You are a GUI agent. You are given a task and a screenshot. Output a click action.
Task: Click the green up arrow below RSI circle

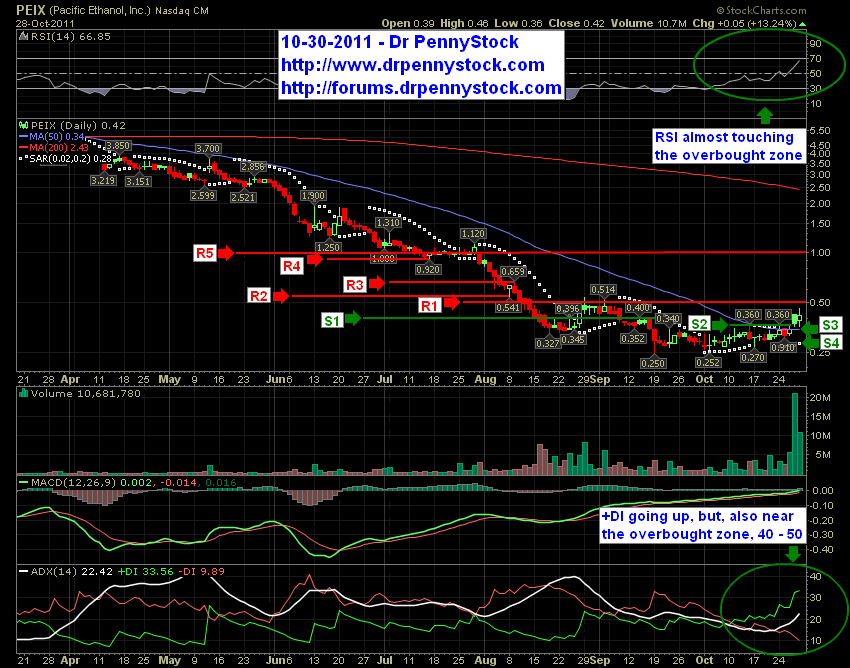click(x=764, y=114)
